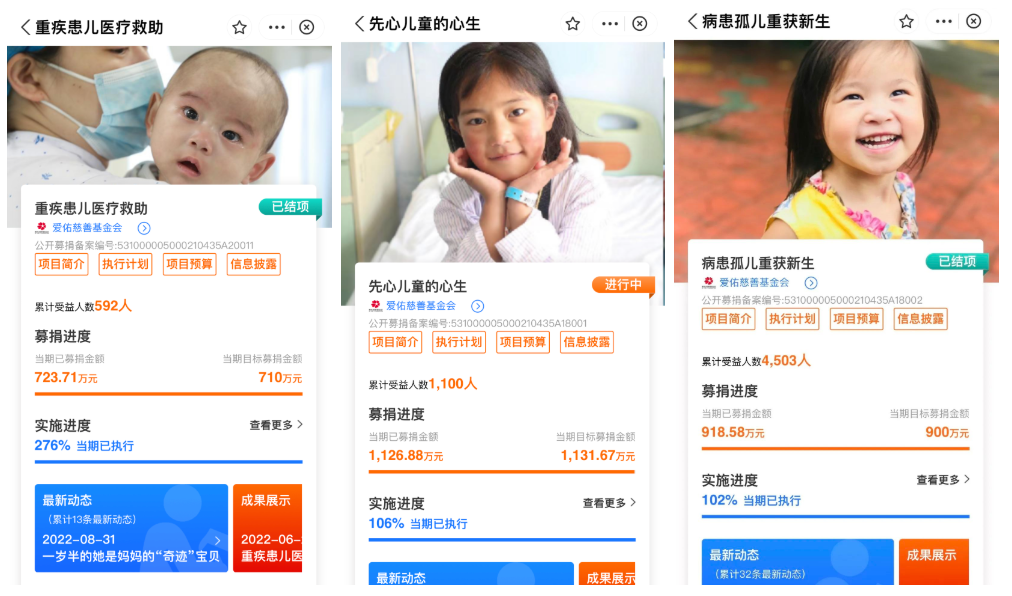Click the 723.71万元 fundraising progress bar

(x=168, y=393)
